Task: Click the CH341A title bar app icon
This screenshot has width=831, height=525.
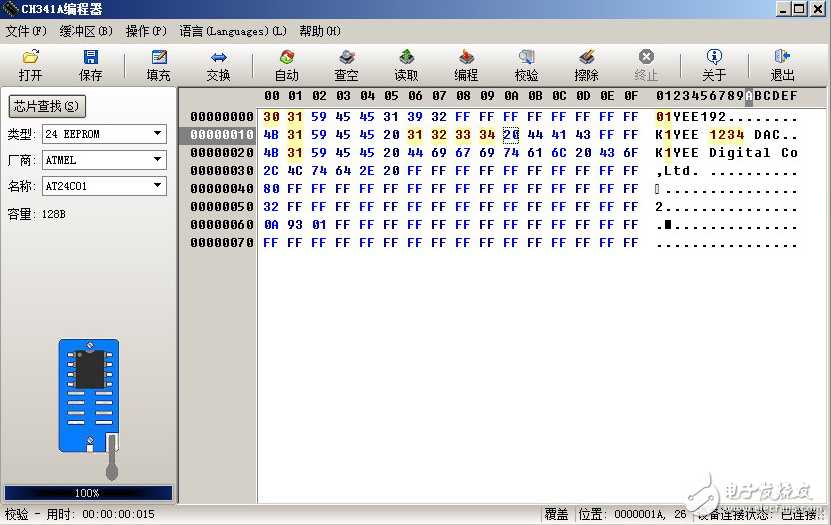Action: coord(10,8)
